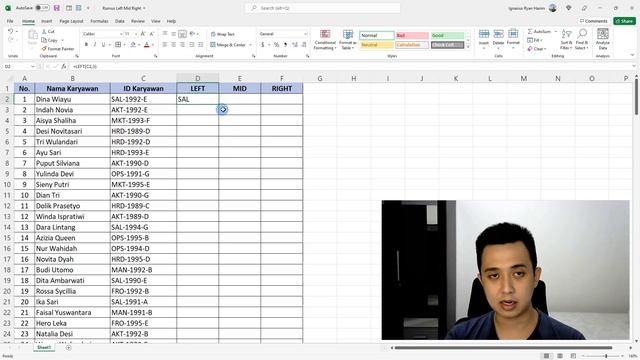Increase the font size
Image resolution: width=640 pixels, height=360 pixels.
click(x=143, y=34)
